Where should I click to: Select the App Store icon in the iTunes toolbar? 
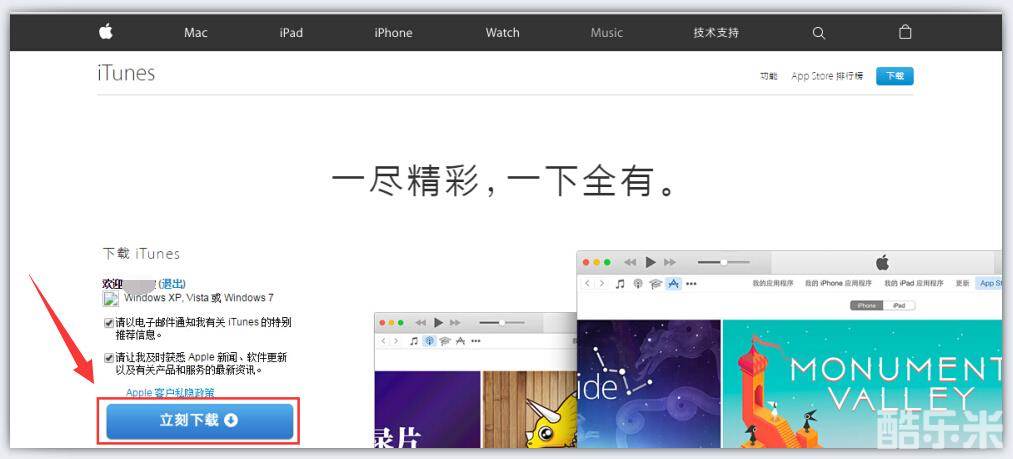pyautogui.click(x=673, y=284)
